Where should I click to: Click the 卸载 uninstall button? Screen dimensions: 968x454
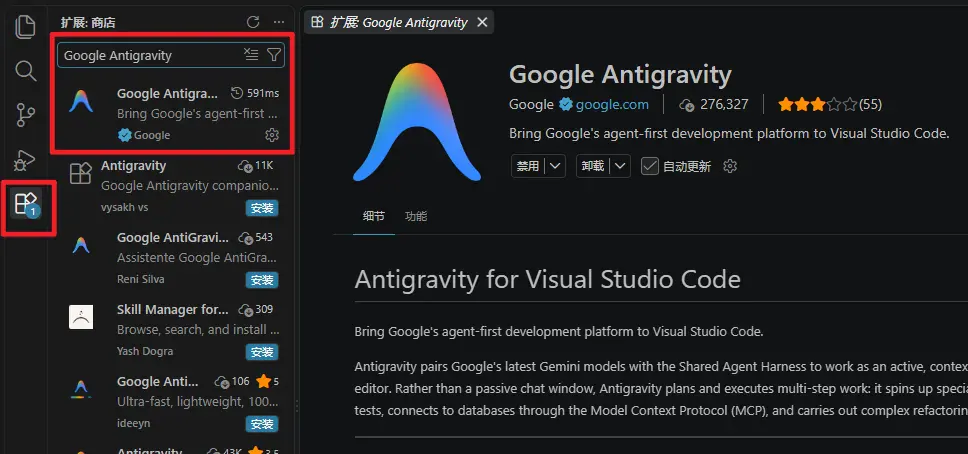click(593, 166)
